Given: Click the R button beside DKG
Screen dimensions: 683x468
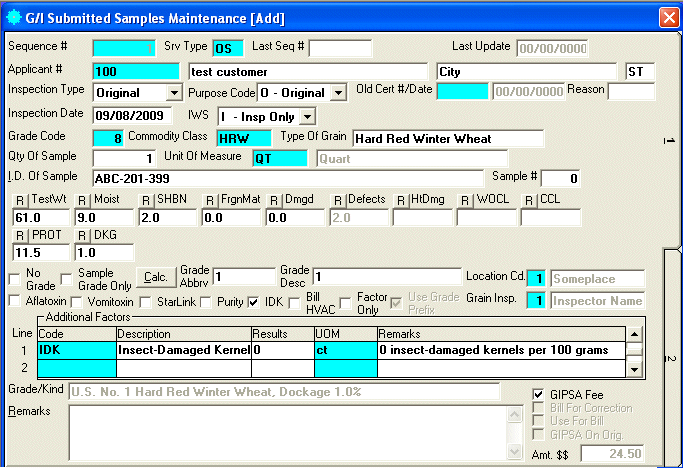Looking at the screenshot, I should coord(84,235).
